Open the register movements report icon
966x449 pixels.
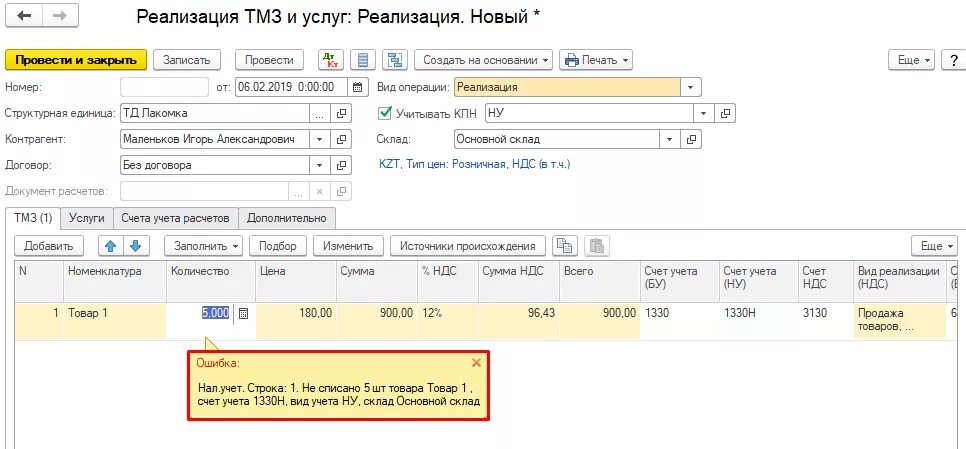pyautogui.click(x=363, y=60)
